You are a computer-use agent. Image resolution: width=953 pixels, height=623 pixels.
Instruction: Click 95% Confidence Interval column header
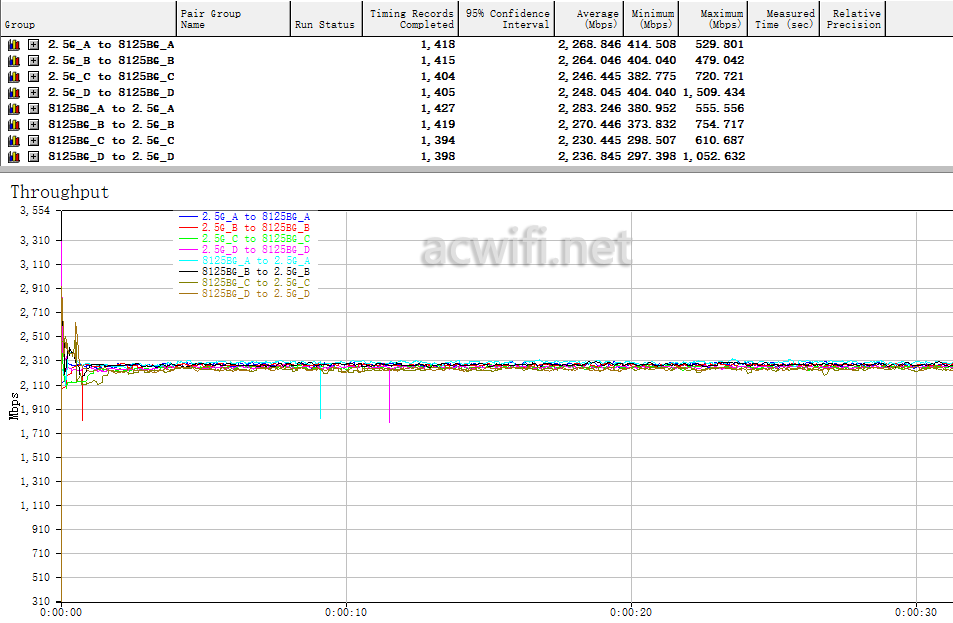tap(506, 19)
